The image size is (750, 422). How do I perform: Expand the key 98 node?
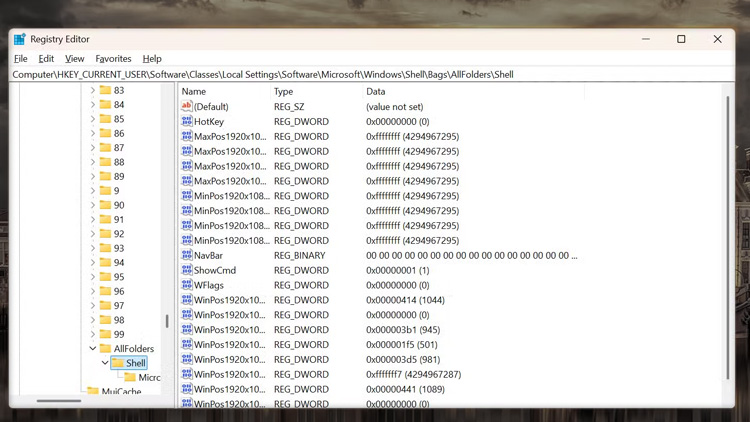click(x=93, y=320)
